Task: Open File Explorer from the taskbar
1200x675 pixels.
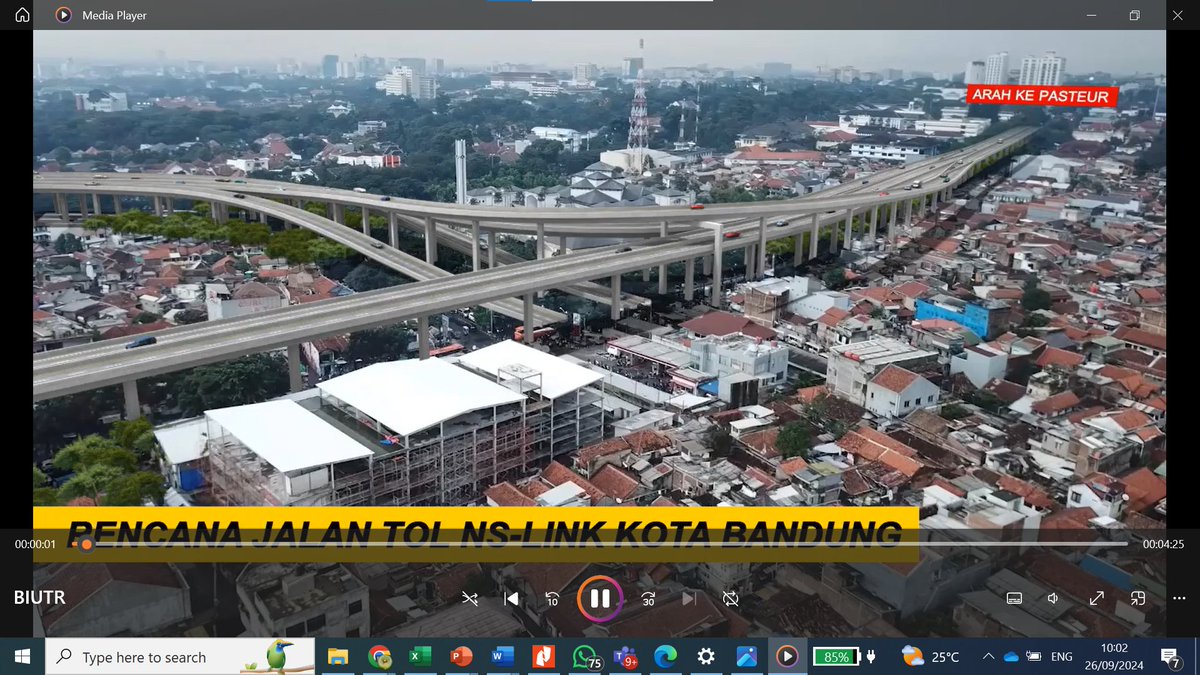Action: click(x=338, y=657)
